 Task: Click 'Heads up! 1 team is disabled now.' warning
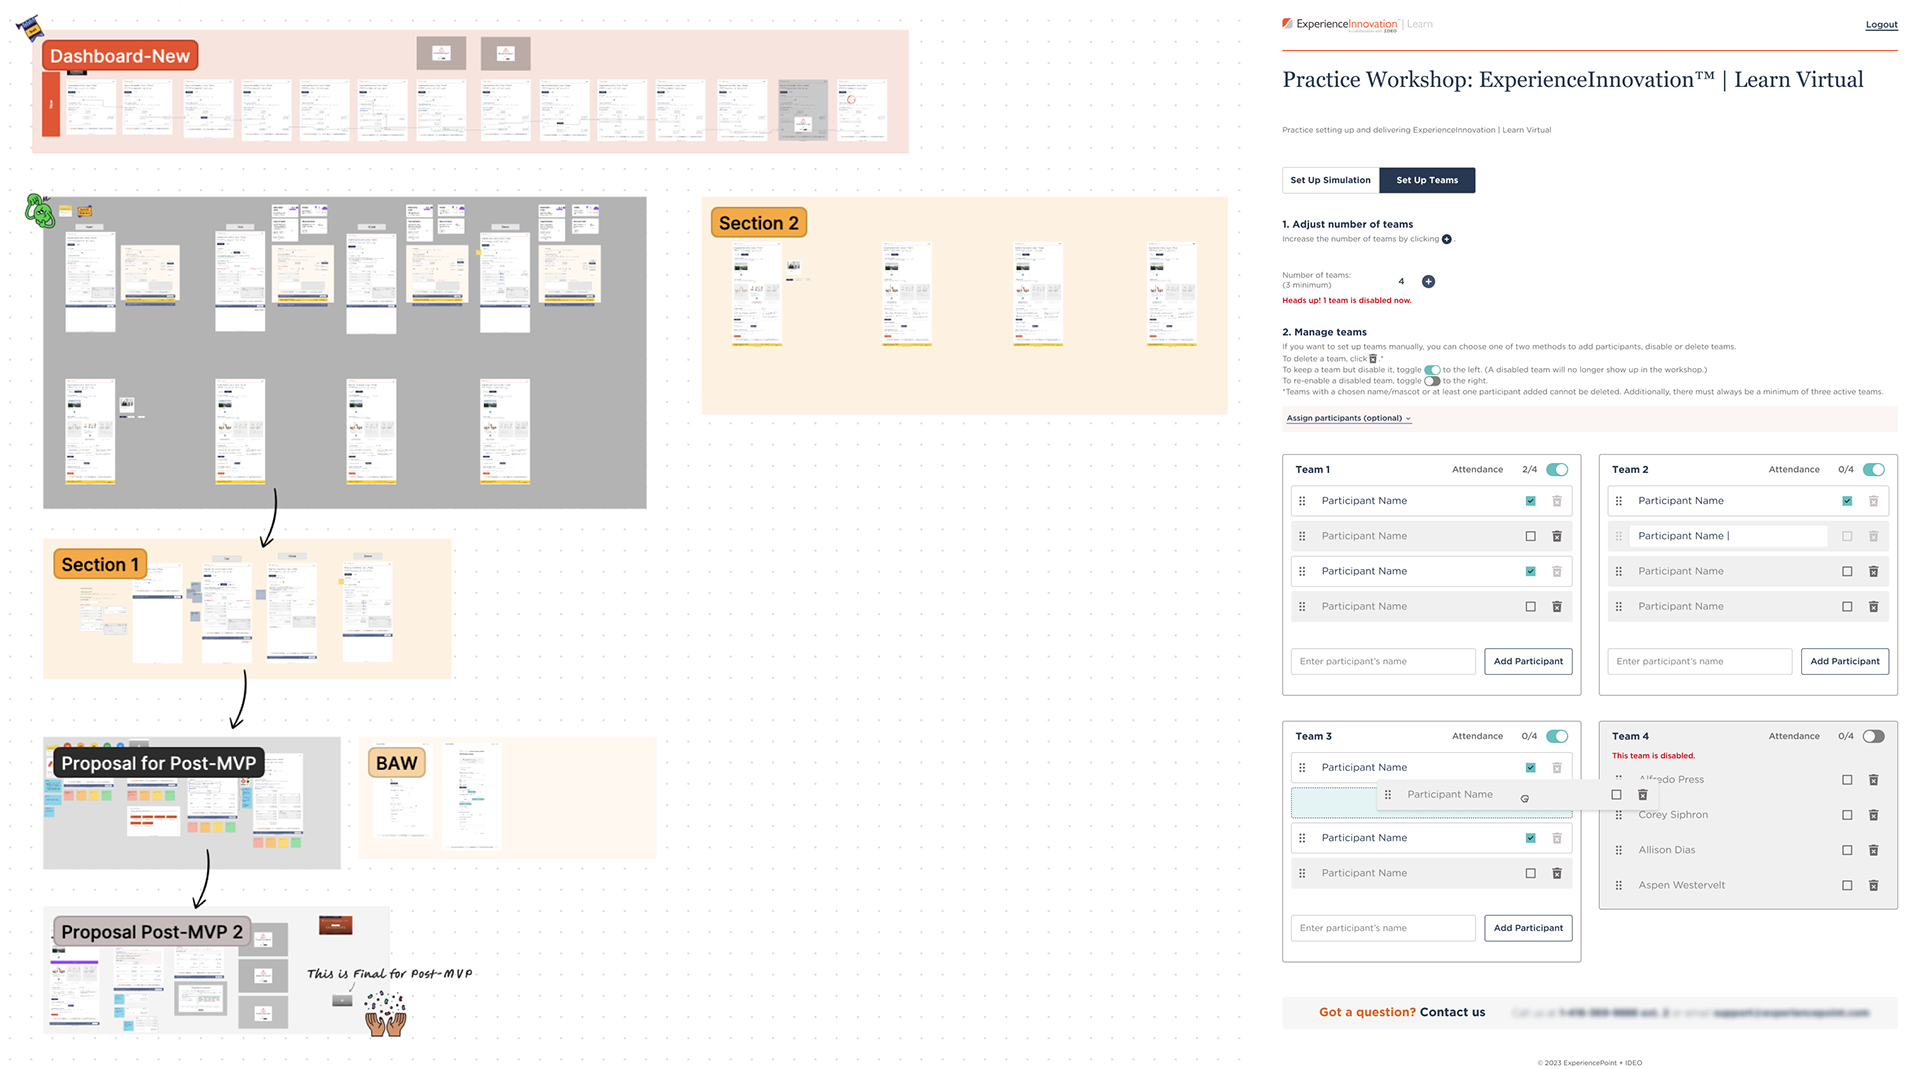point(1347,301)
